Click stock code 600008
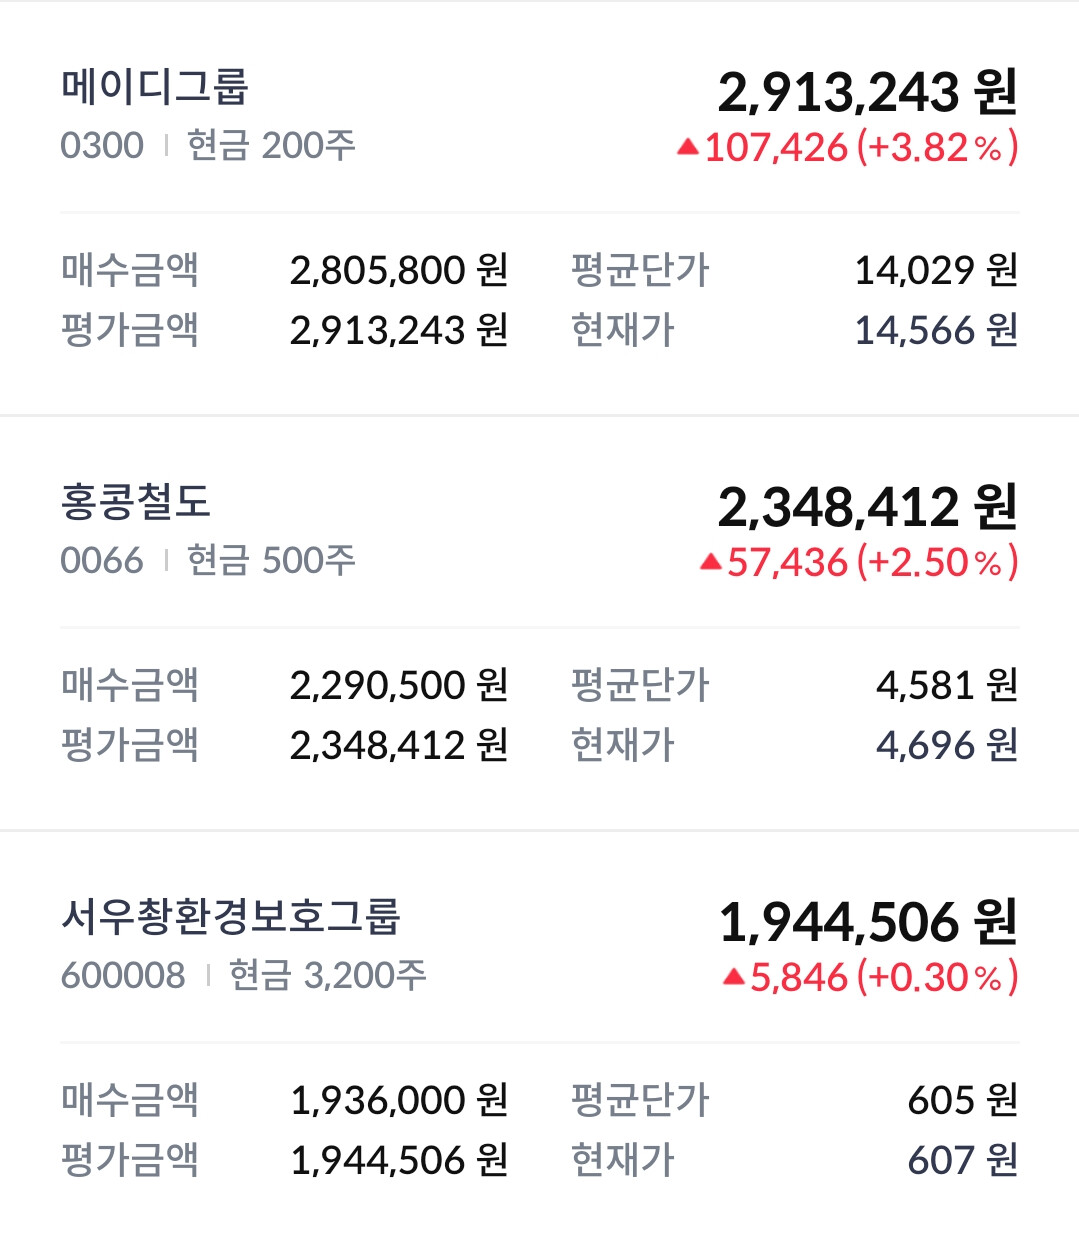 pos(123,975)
